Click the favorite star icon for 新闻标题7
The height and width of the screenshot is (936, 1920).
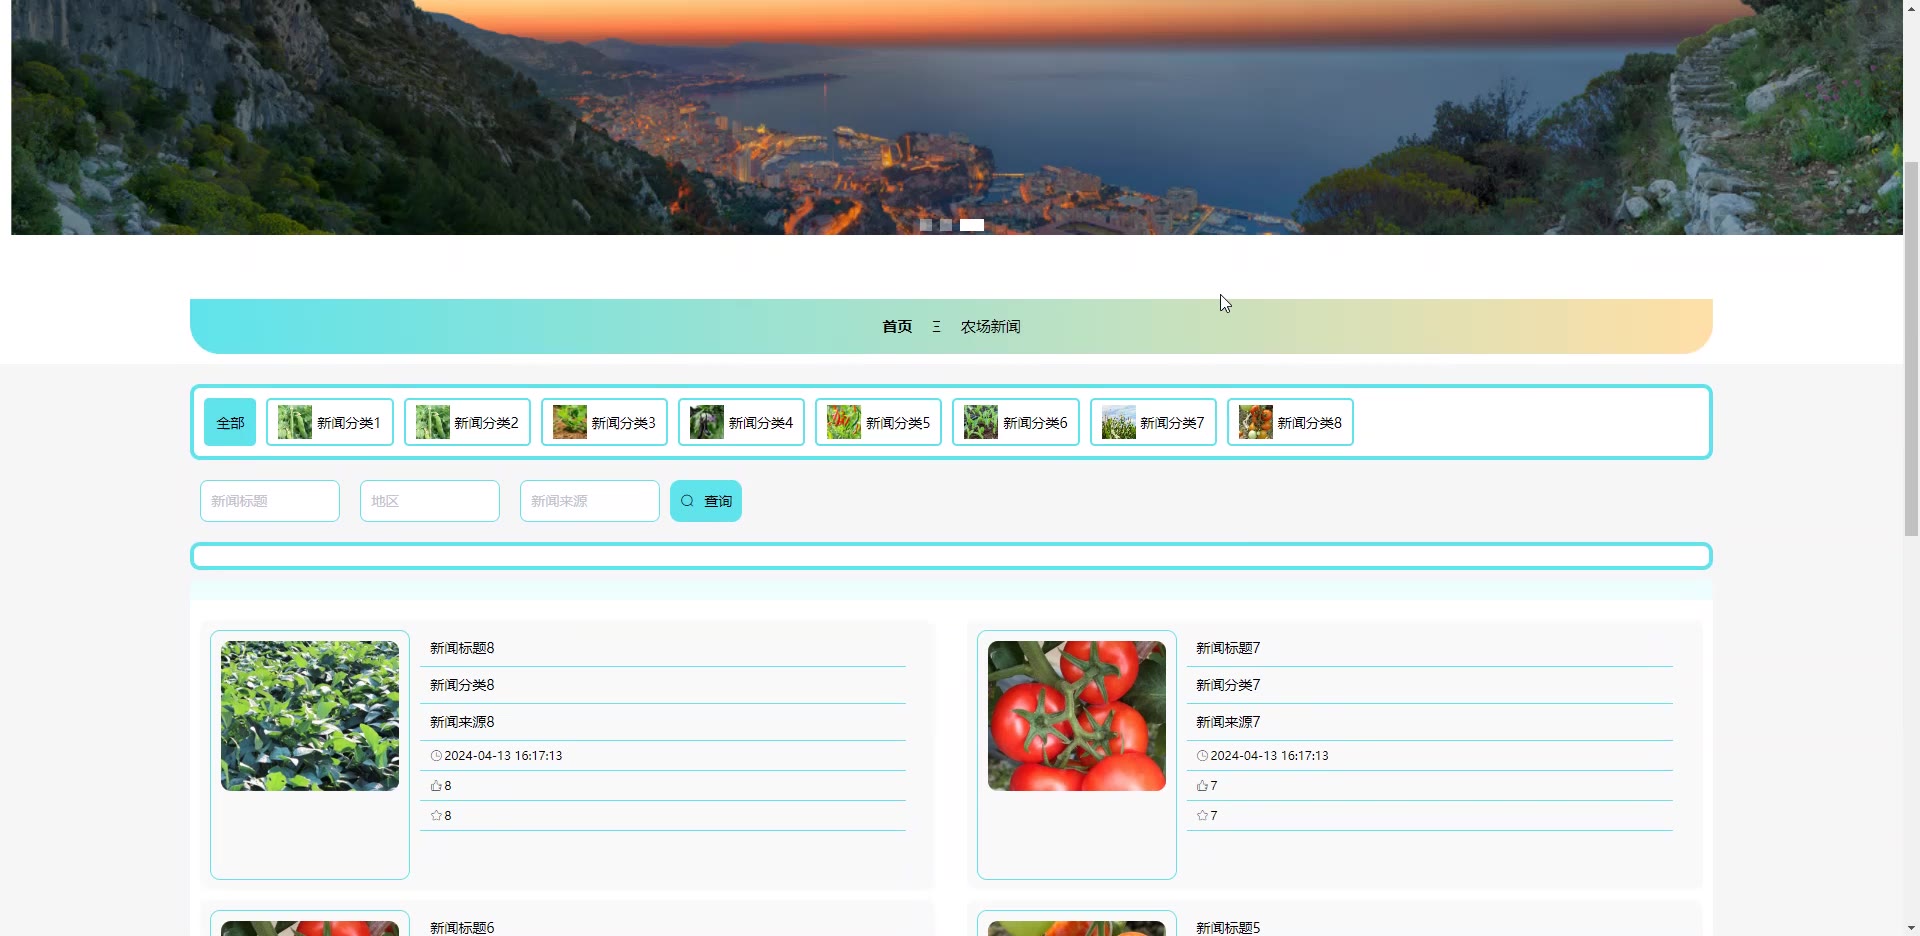[x=1202, y=816]
